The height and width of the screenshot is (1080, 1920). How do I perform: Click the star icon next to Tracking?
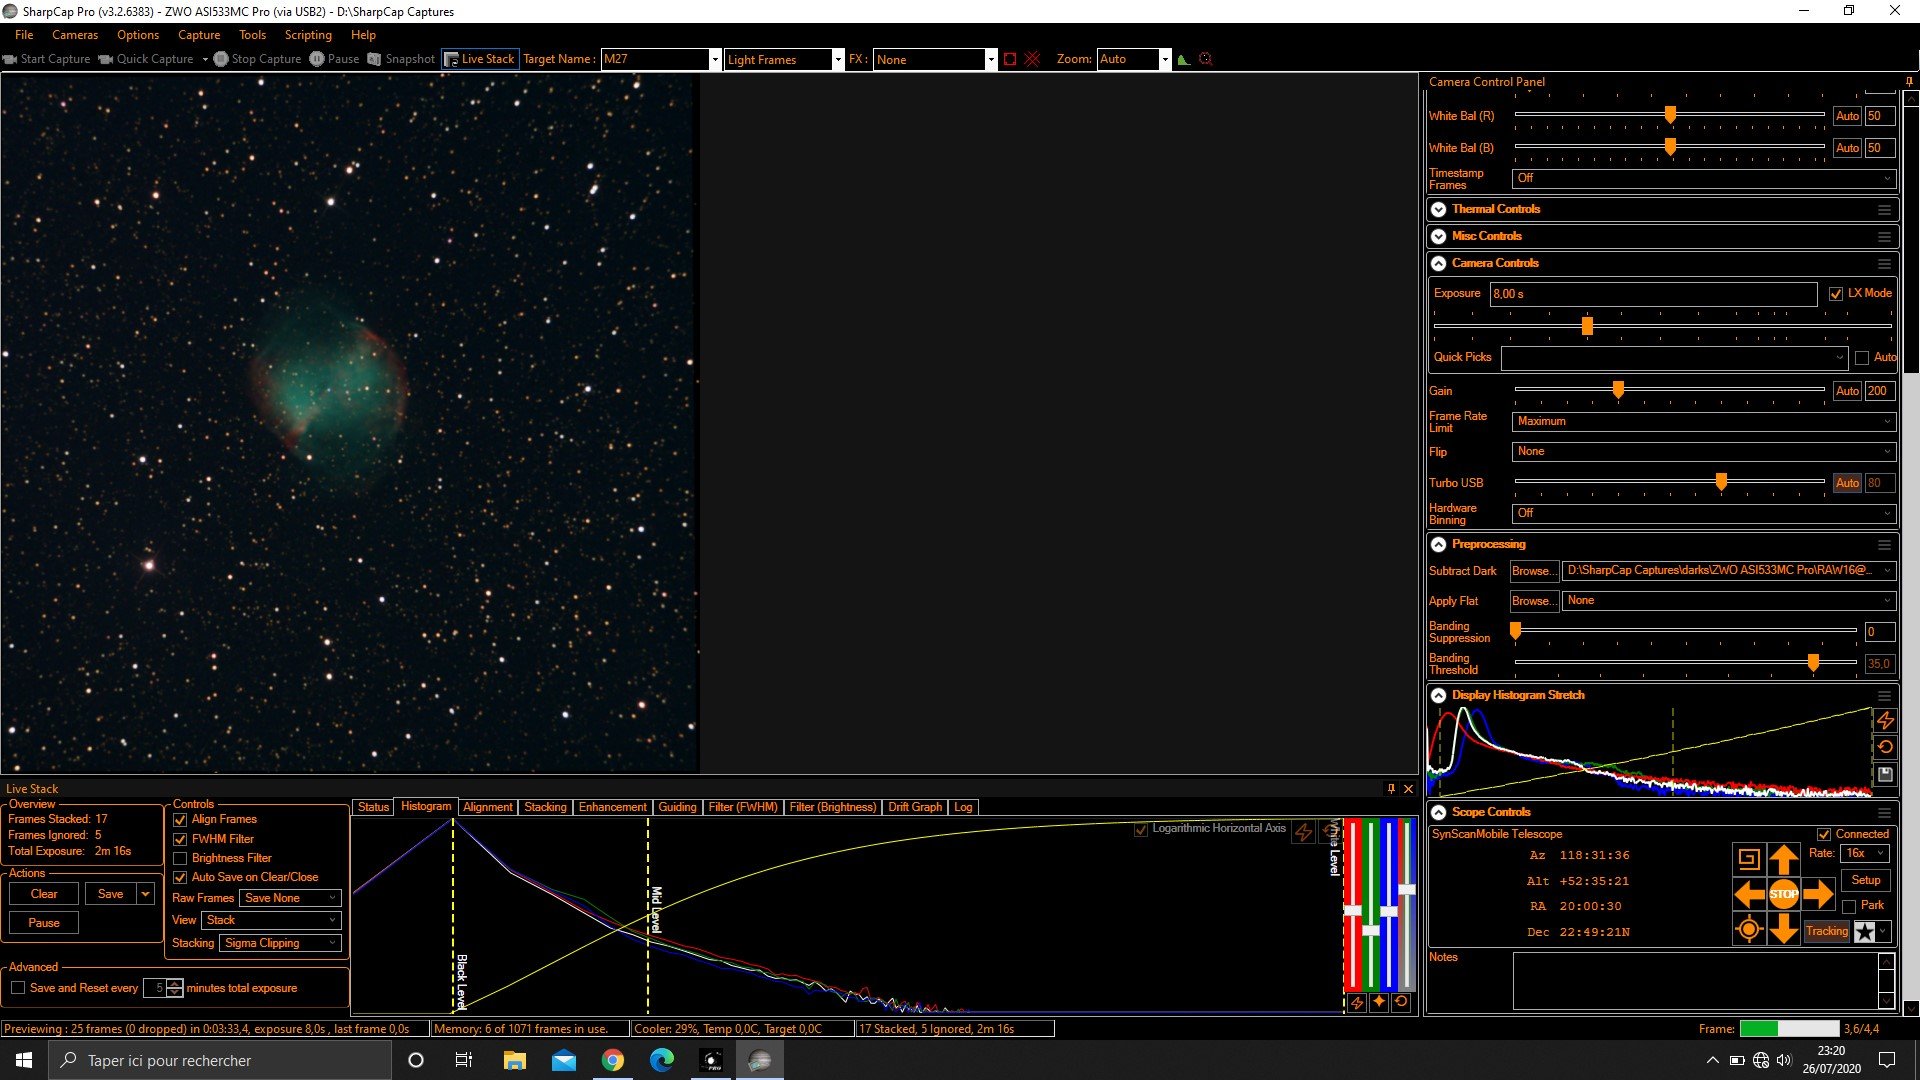pos(1865,932)
